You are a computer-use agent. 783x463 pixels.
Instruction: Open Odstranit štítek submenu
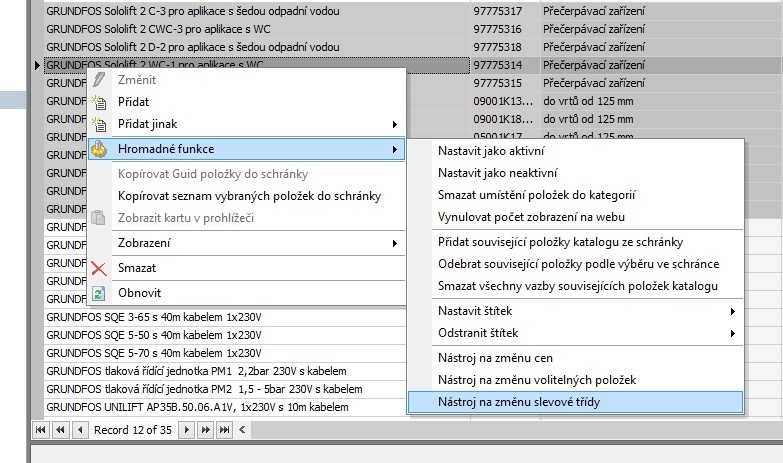[576, 333]
